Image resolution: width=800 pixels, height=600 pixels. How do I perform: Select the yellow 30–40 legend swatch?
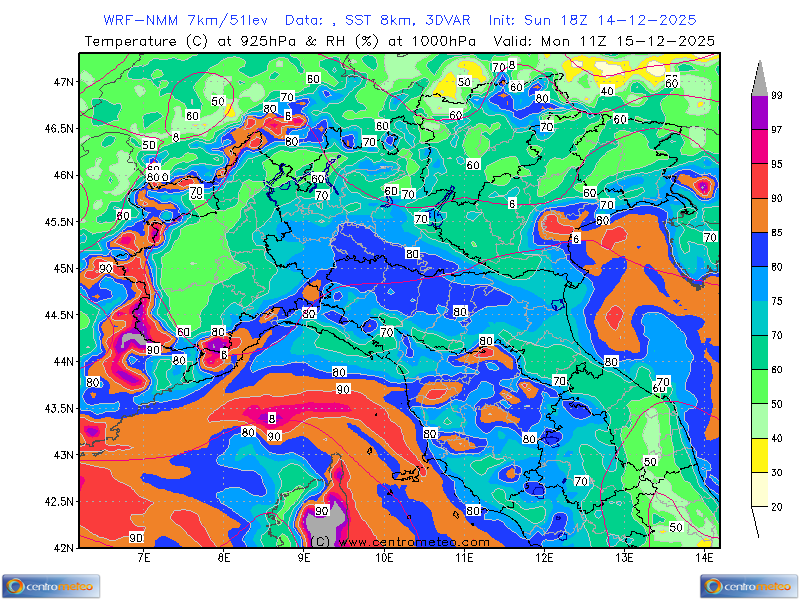tap(760, 456)
